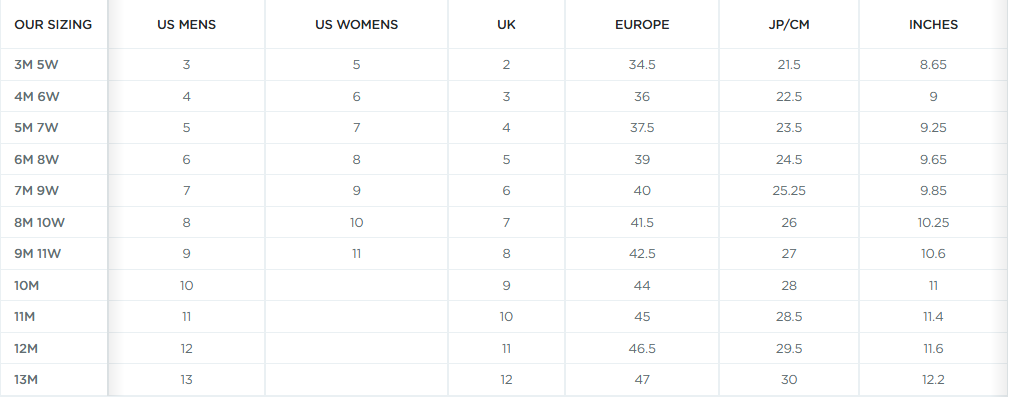Click the 4M 6W row label
Screen dimensions: 1009x397
click(37, 97)
